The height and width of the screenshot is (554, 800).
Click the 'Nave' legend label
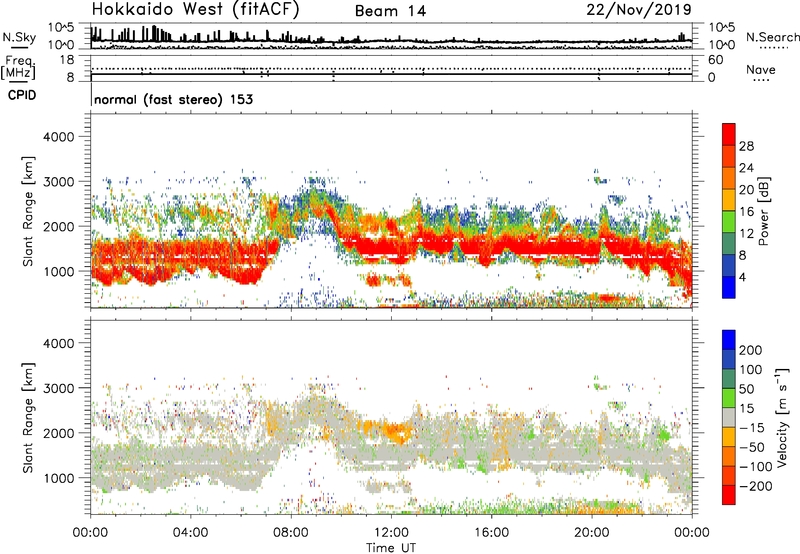(x=760, y=70)
